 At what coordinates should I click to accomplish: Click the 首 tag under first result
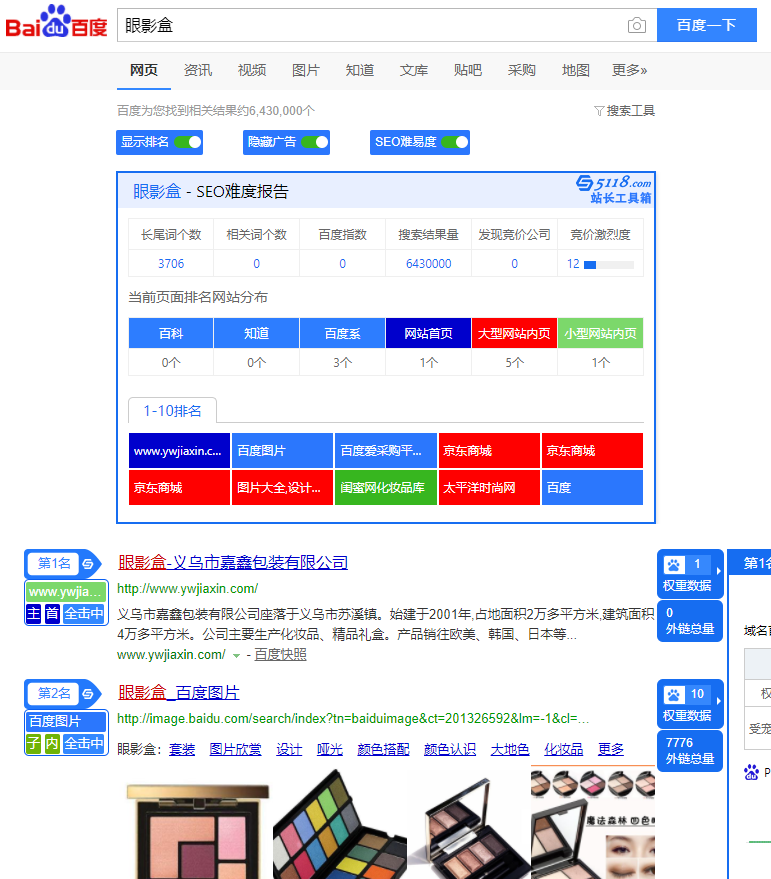(x=52, y=613)
